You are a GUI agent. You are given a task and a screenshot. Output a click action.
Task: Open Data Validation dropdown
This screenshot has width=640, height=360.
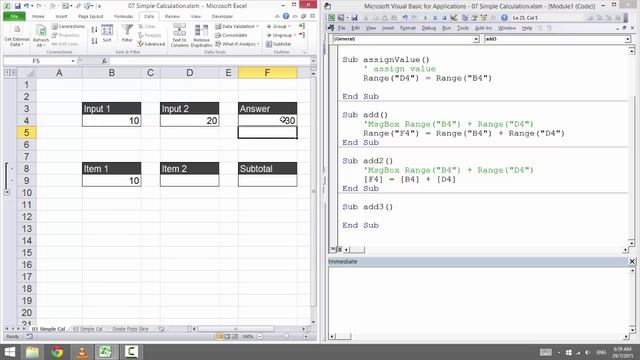(237, 27)
